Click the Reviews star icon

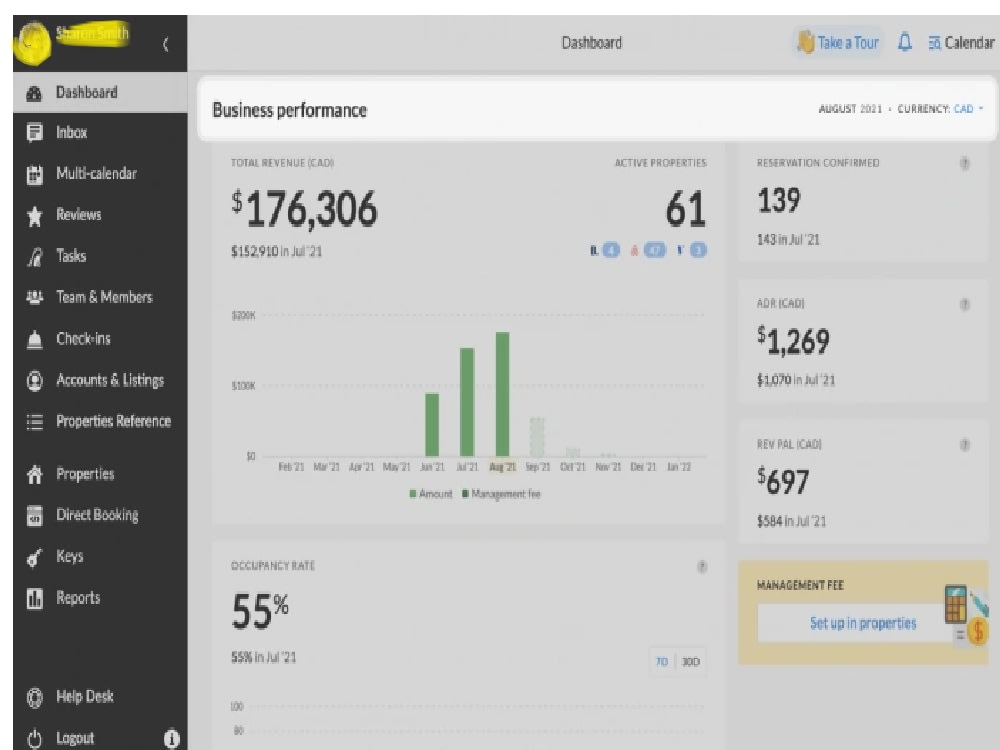34,216
